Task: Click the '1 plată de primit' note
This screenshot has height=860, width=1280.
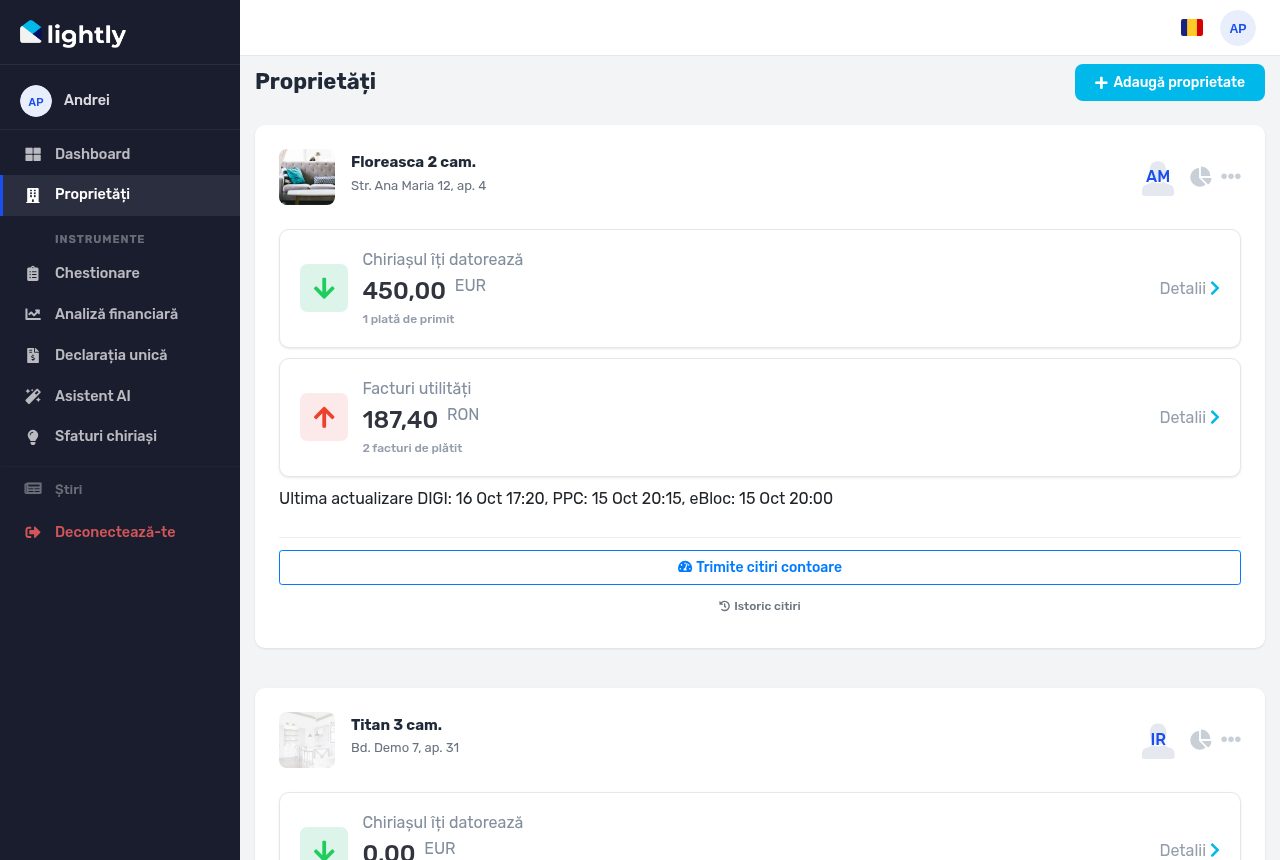Action: 408,319
